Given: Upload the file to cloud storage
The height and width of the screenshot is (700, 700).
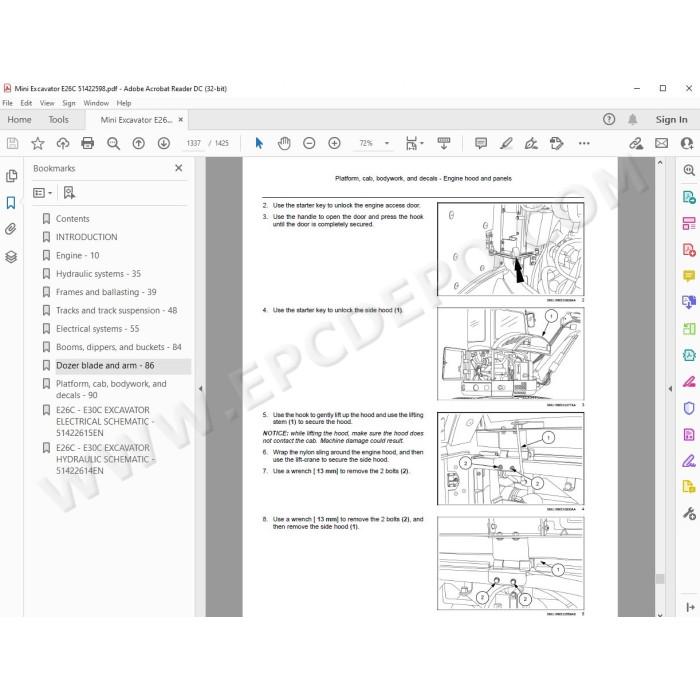Looking at the screenshot, I should click(x=63, y=143).
